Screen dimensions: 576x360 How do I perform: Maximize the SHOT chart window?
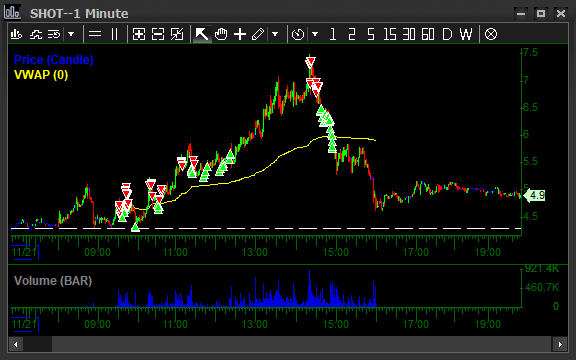pos(541,14)
